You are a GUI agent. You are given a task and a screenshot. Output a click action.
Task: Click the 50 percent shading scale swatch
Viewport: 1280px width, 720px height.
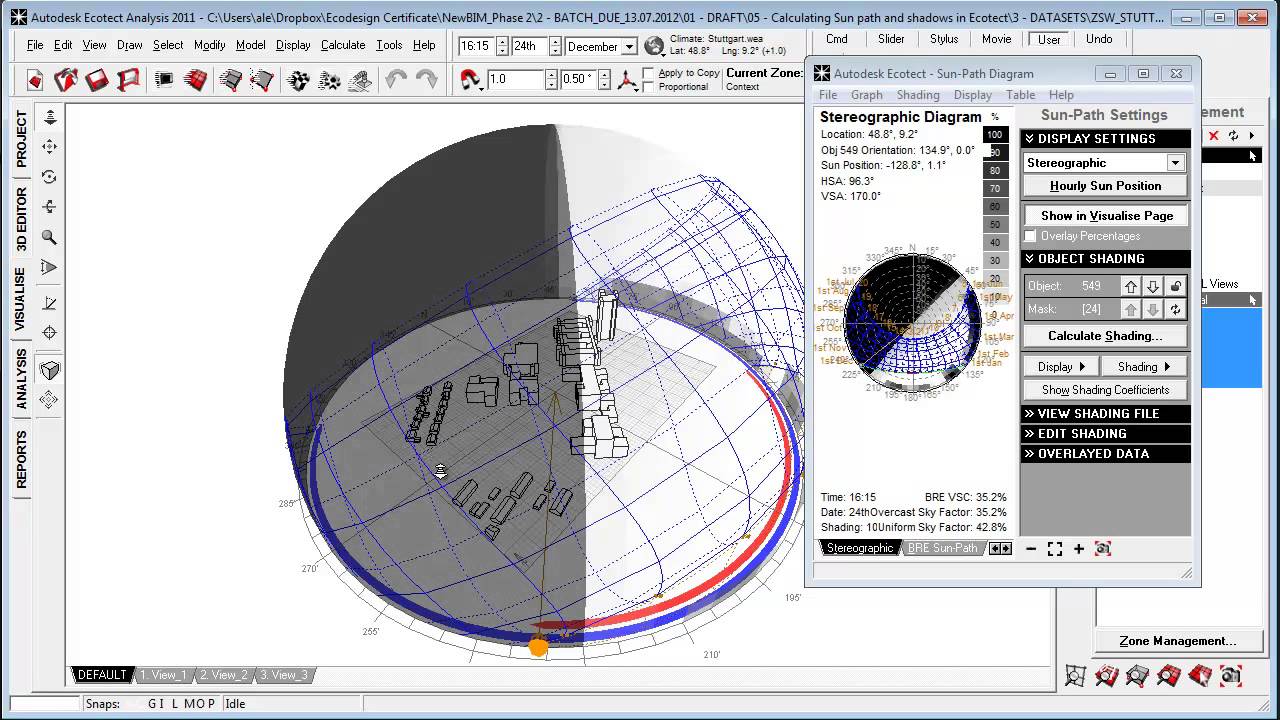pos(994,225)
